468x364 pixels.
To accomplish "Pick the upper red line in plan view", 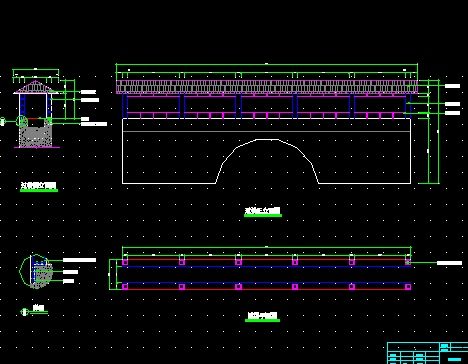I will (266, 259).
